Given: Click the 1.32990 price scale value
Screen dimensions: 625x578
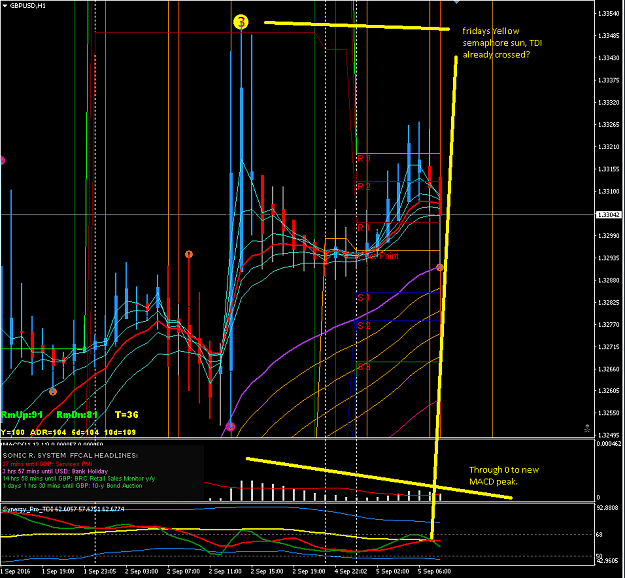Looking at the screenshot, I should [x=609, y=236].
